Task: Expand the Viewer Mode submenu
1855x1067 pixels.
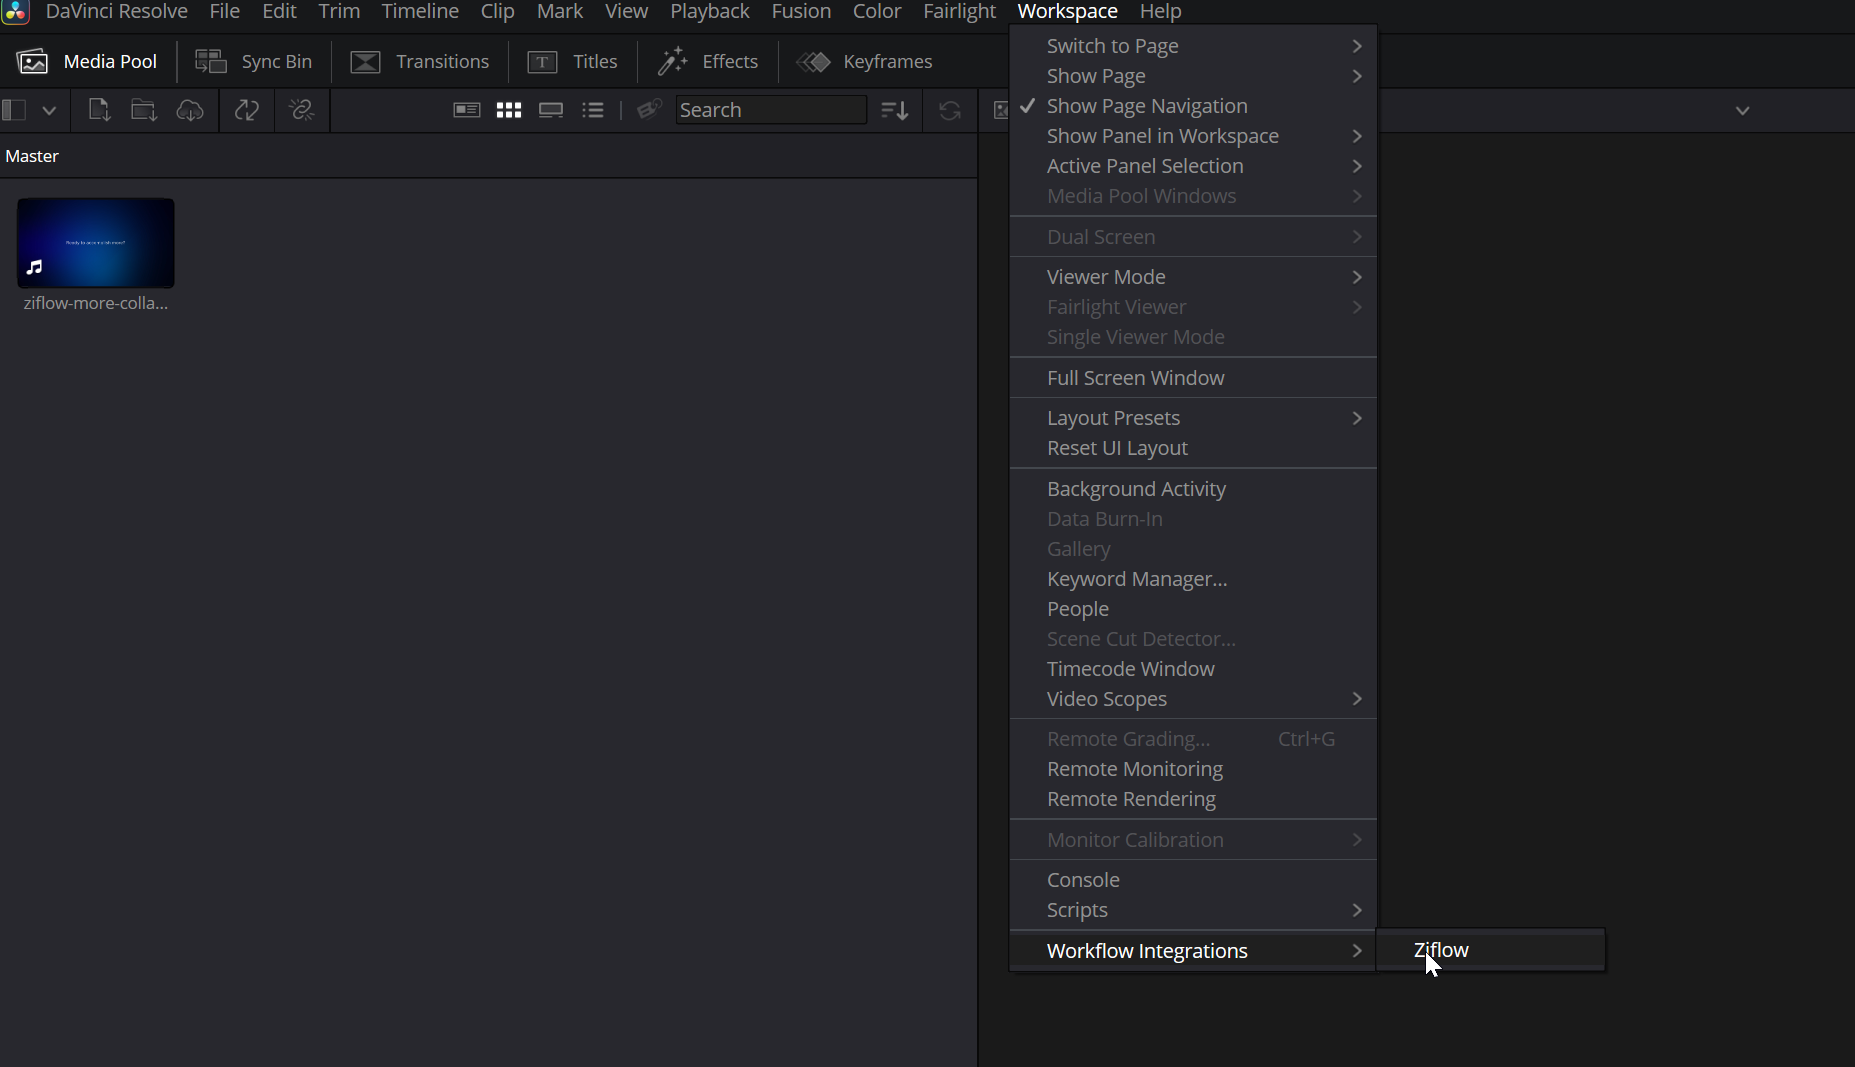Action: tap(1193, 277)
